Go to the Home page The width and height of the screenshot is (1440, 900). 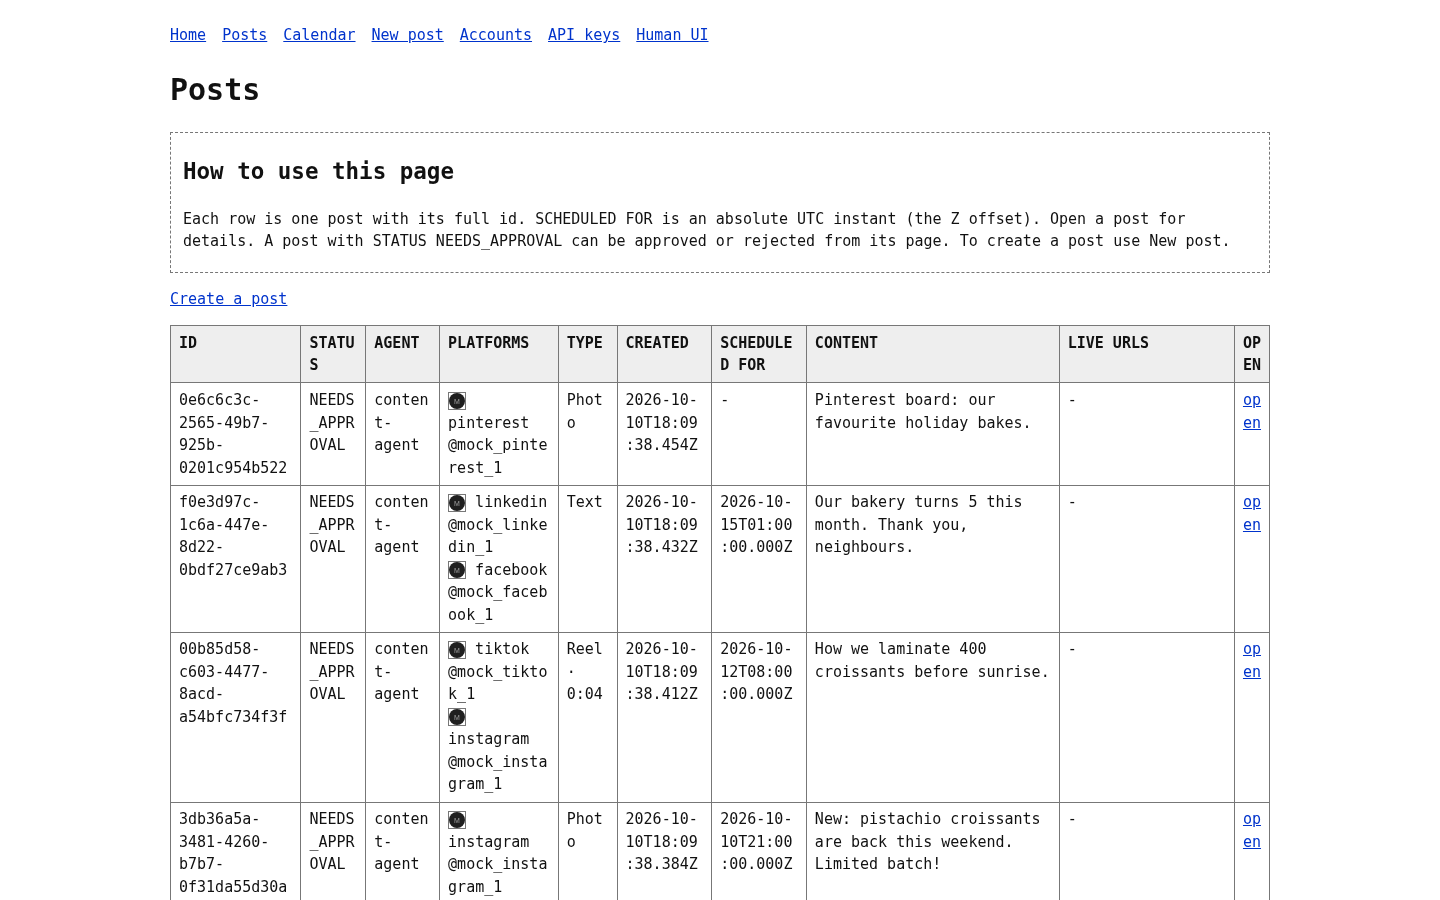[x=188, y=35]
